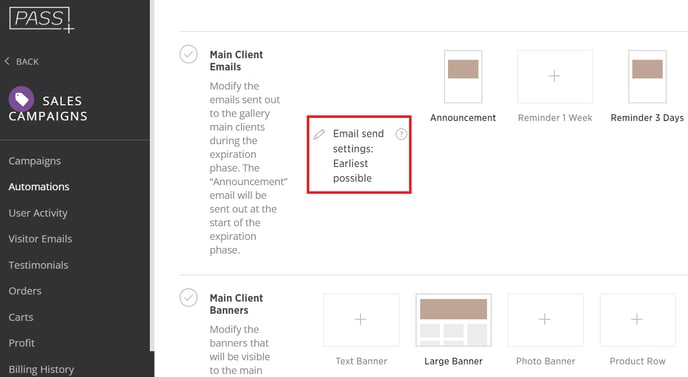Add a Text Banner using the plus
688x377 pixels.
tap(361, 320)
